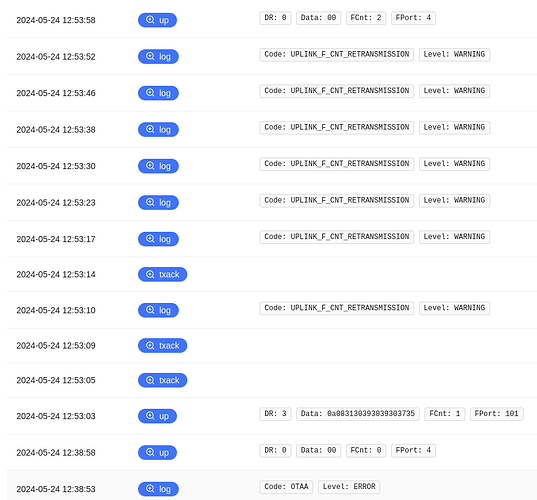Click magnifier icon on 12:53:23 log row
The image size is (537, 500).
pos(150,202)
